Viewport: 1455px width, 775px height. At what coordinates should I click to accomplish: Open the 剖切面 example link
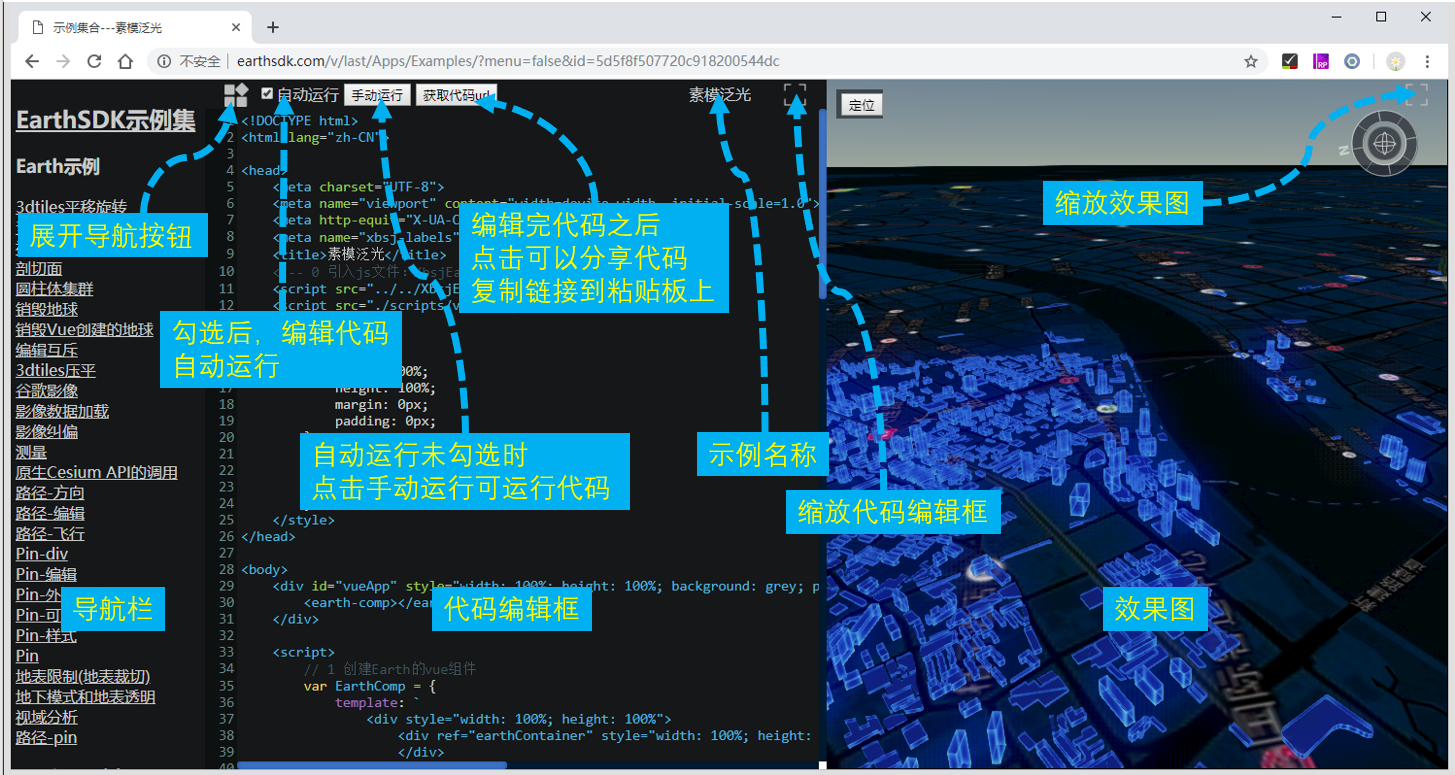(39, 268)
